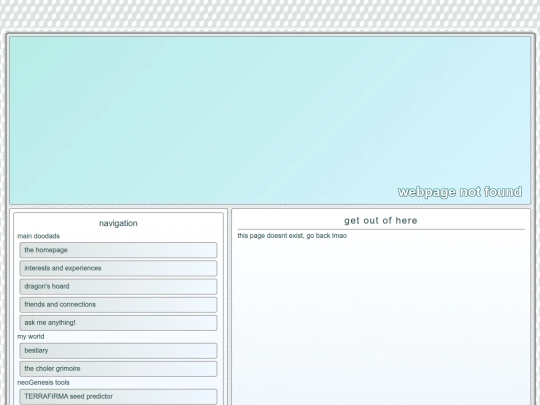Click the 'webpage not found' banner title
The height and width of the screenshot is (405, 540).
[x=460, y=192]
